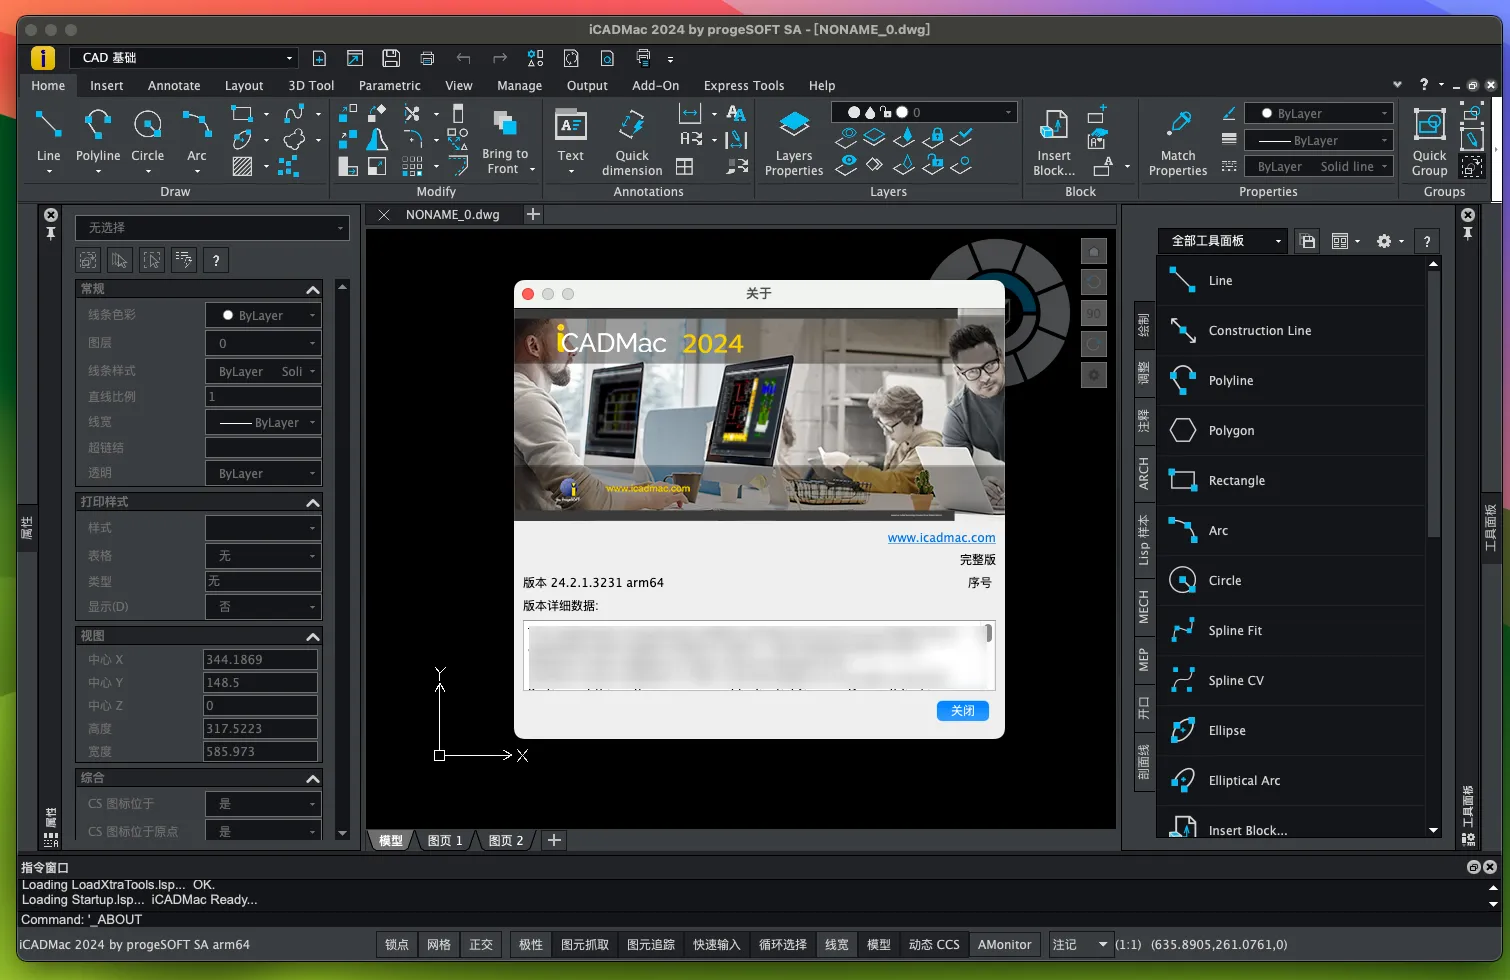This screenshot has height=980, width=1510.
Task: Click the AMonitor status bar button
Action: pos(1005,945)
